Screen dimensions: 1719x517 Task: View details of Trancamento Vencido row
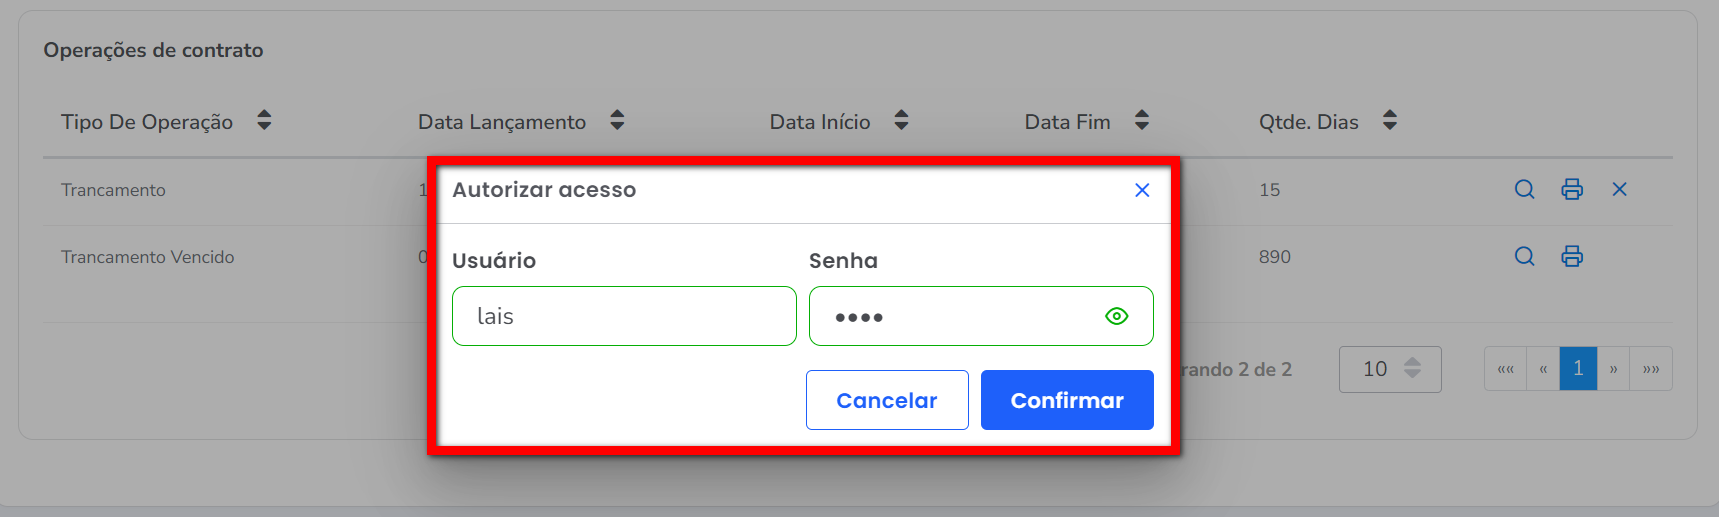pyautogui.click(x=1524, y=256)
